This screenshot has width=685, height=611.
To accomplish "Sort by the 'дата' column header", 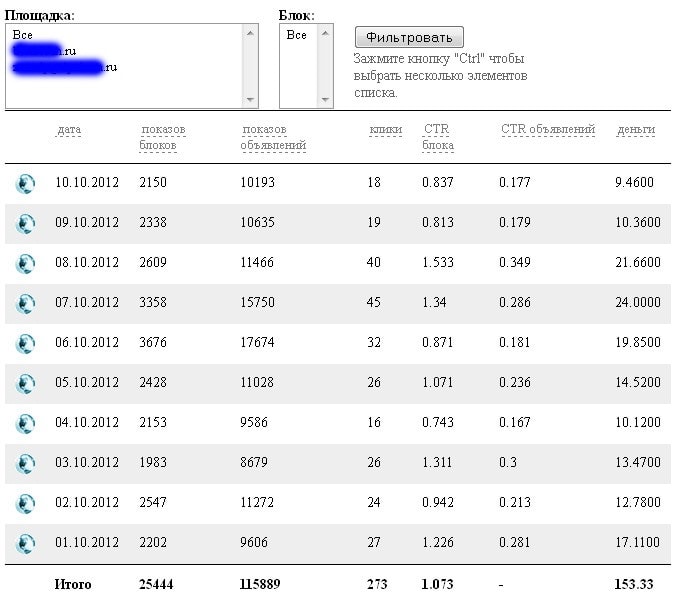I will click(x=69, y=130).
